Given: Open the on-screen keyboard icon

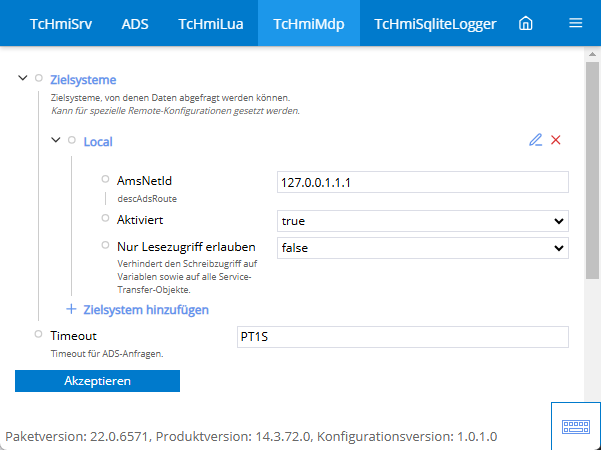Looking at the screenshot, I should (x=576, y=426).
